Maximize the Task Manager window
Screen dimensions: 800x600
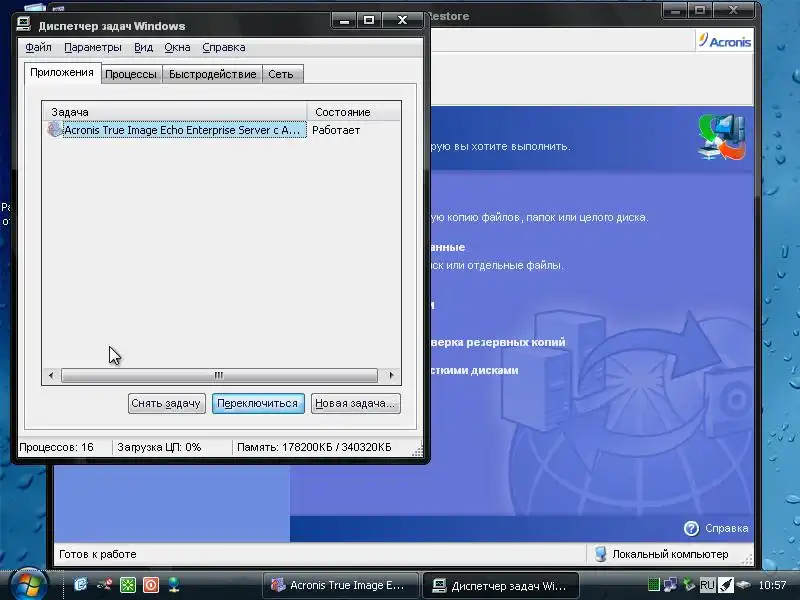point(369,20)
